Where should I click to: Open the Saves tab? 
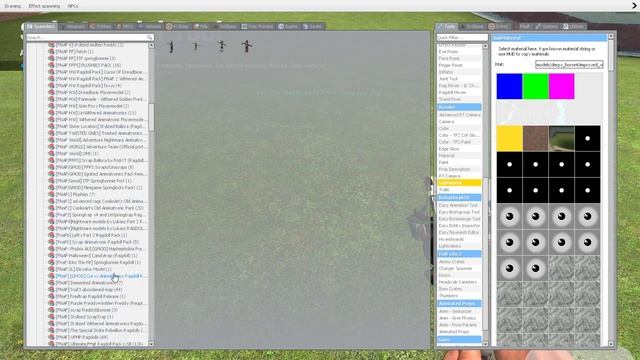(x=313, y=27)
